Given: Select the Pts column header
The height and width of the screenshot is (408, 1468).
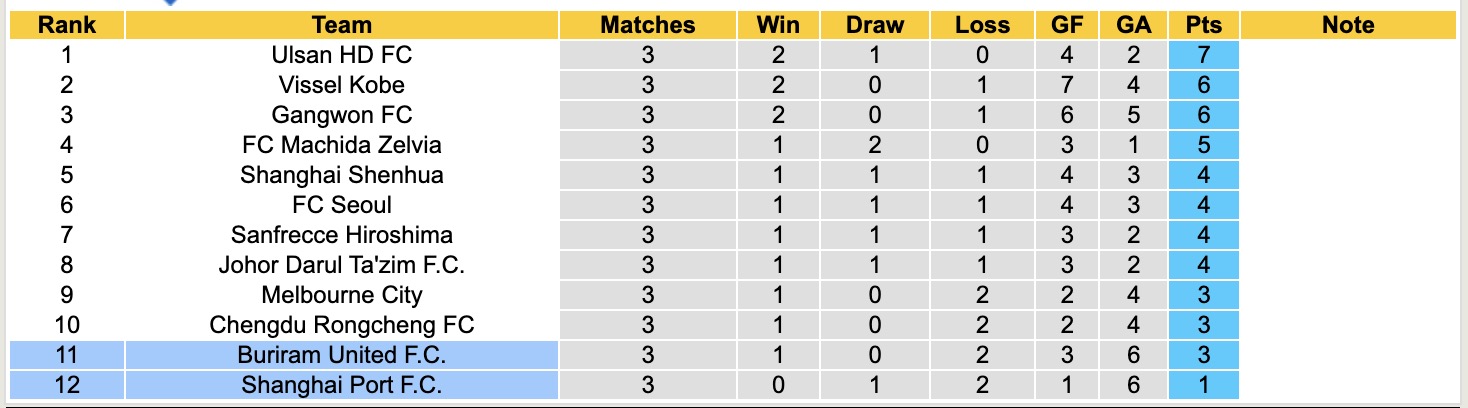Looking at the screenshot, I should pos(1203,25).
